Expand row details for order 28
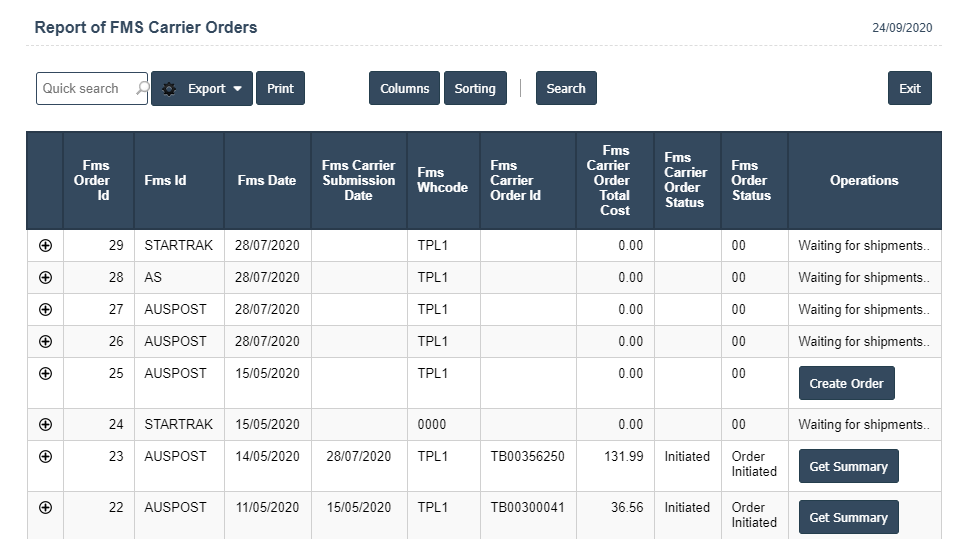Viewport: 971px width, 539px height. [45, 278]
